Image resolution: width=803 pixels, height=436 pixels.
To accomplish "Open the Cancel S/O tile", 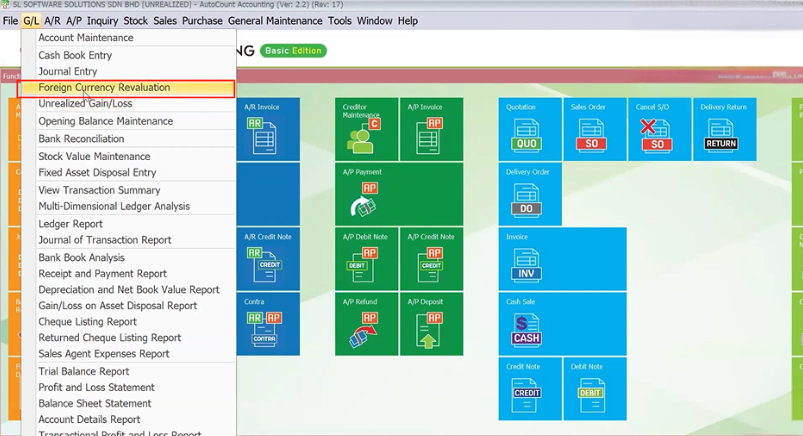I will (660, 129).
